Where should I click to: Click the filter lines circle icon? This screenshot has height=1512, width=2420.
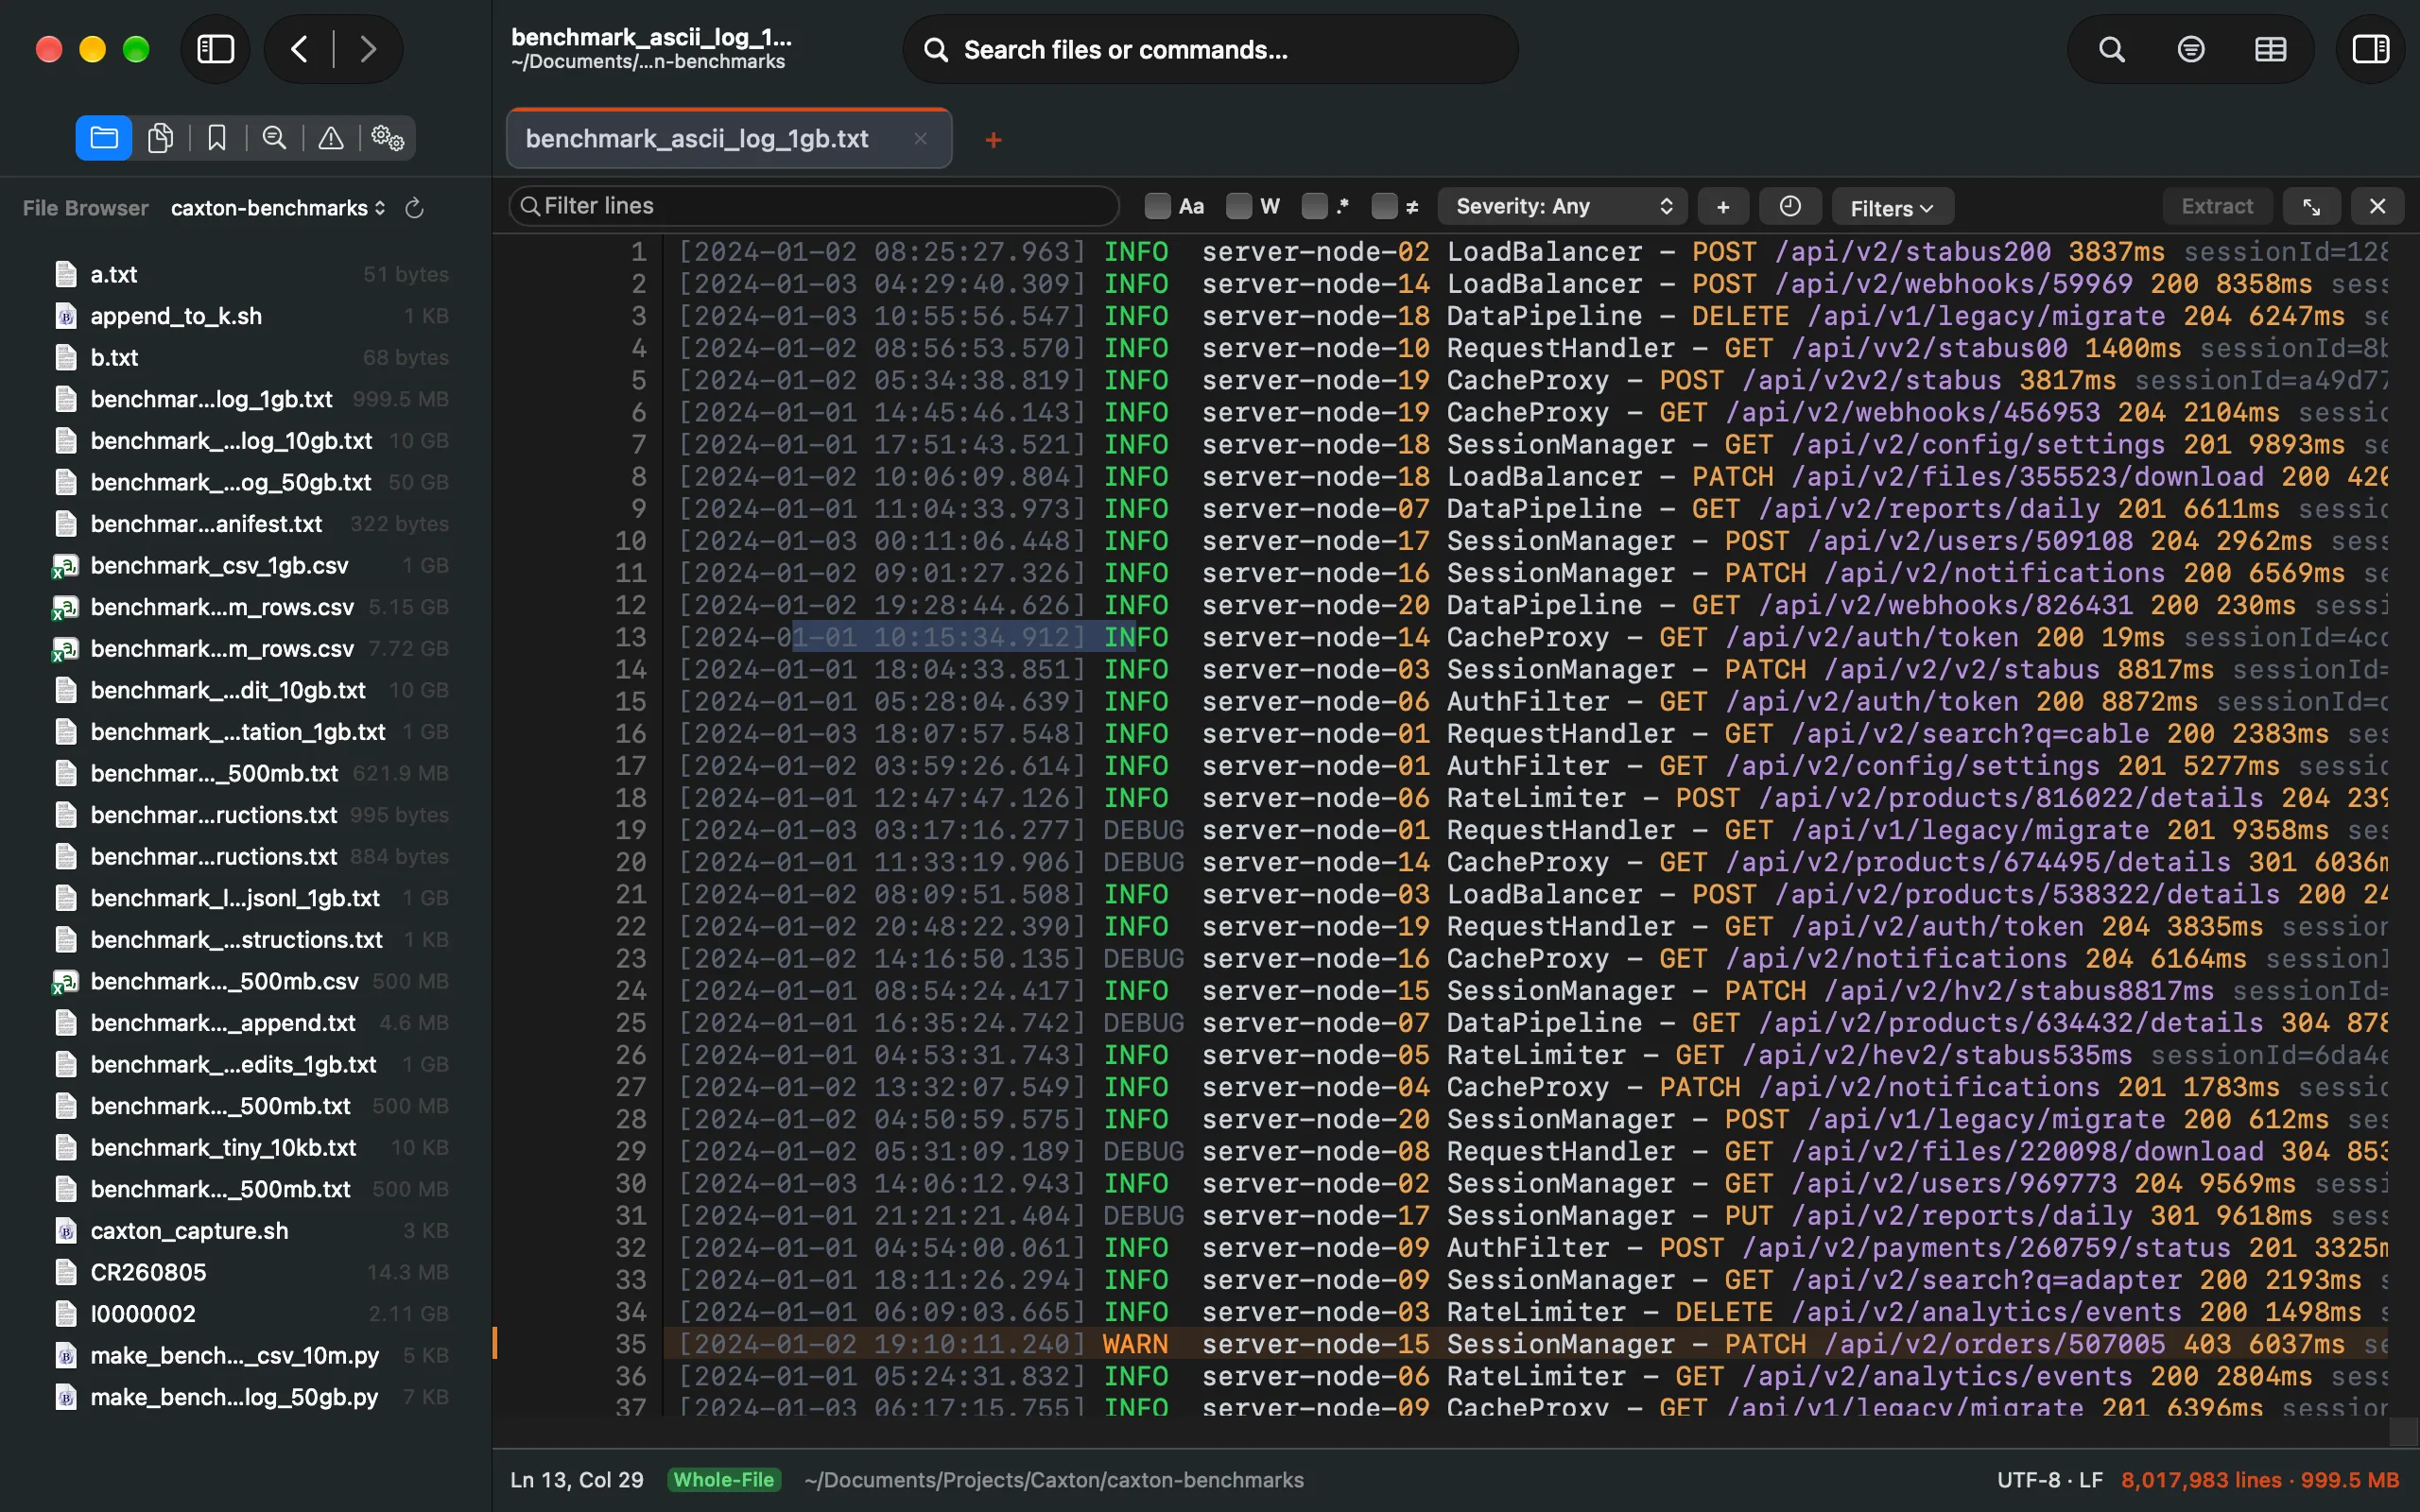click(x=2190, y=49)
